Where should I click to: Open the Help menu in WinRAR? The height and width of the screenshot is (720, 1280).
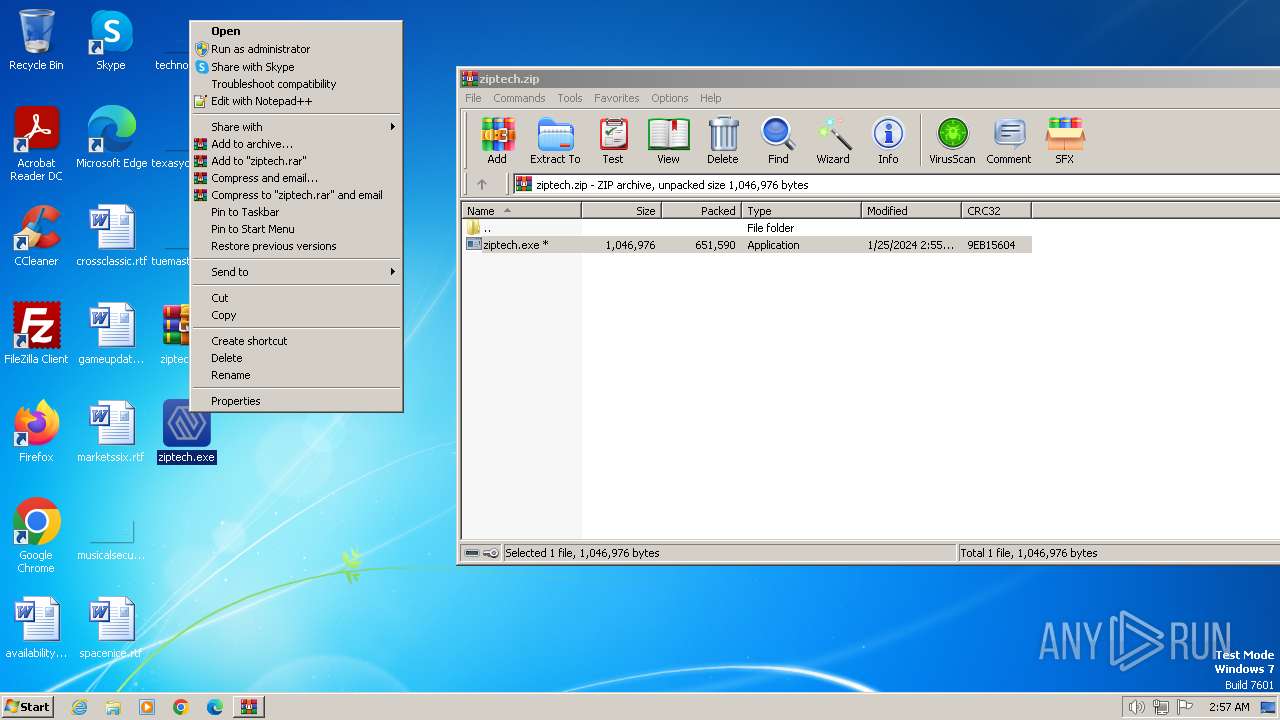[711, 98]
